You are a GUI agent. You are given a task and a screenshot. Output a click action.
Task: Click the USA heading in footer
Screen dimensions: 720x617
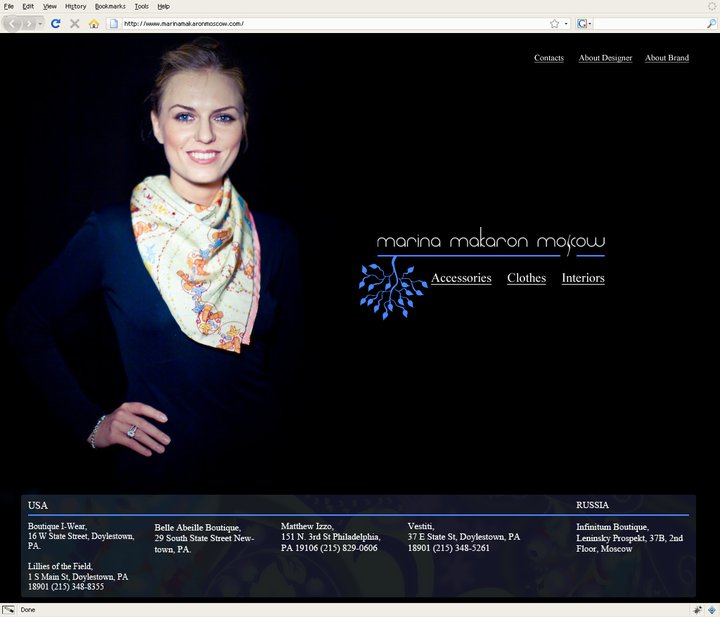coord(38,505)
